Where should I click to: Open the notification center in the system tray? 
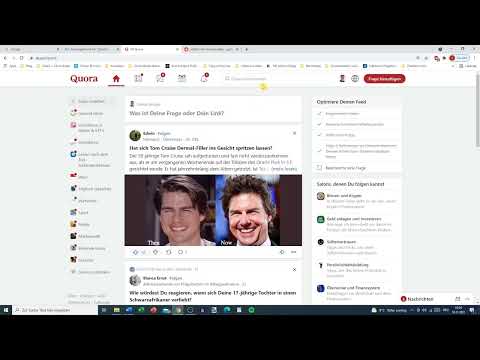[472, 310]
